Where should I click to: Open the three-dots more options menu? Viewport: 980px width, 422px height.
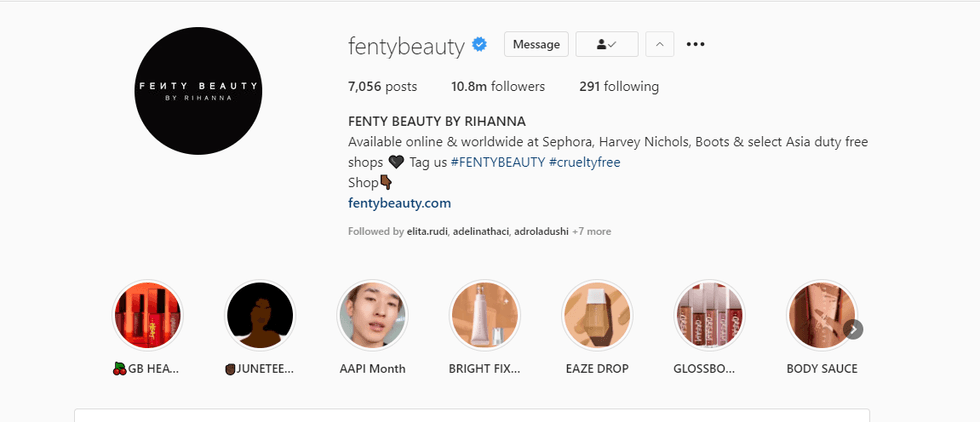(x=696, y=44)
